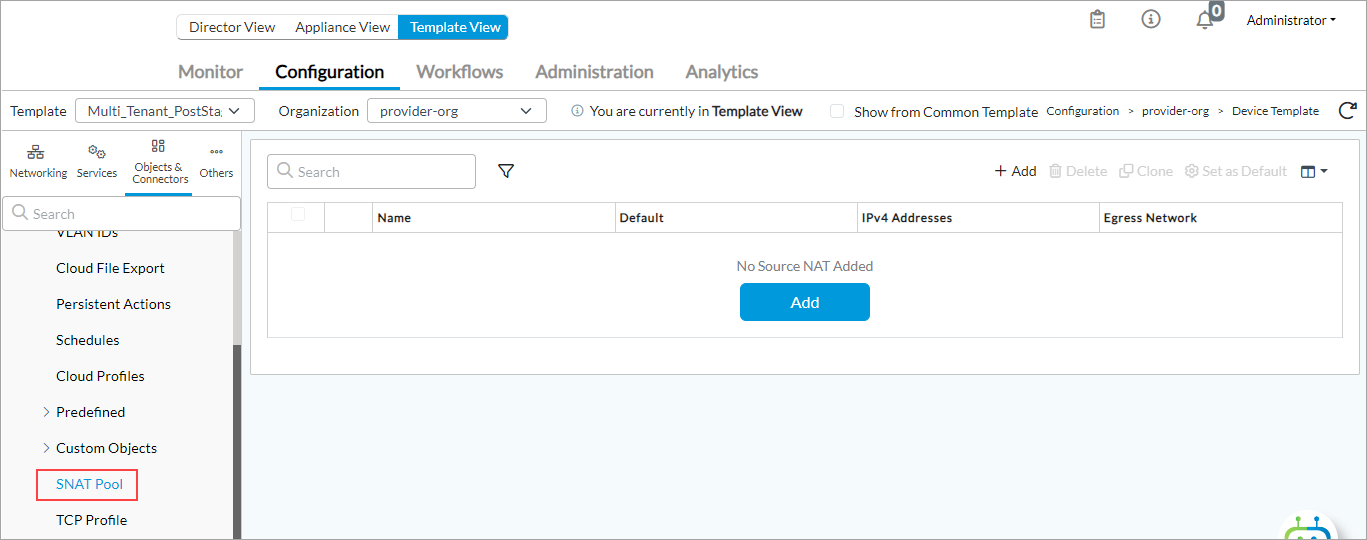
Task: Open the Services section icon
Action: (x=97, y=160)
